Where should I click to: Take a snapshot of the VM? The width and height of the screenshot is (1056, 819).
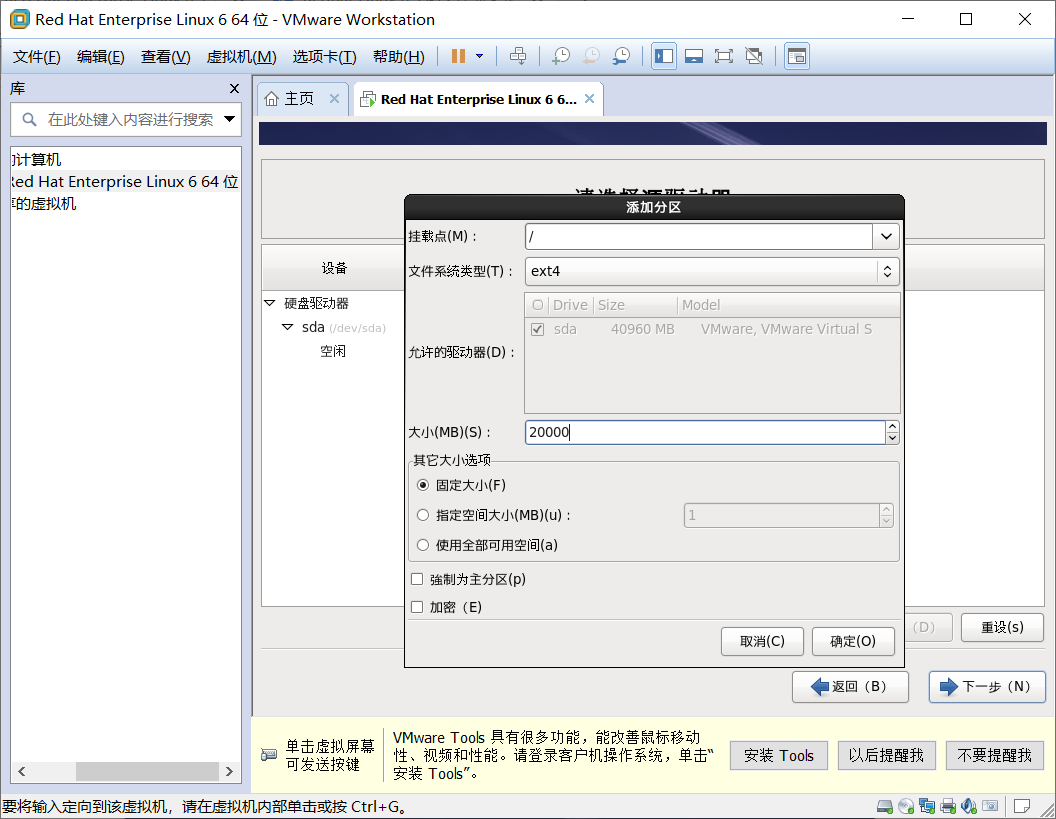560,56
